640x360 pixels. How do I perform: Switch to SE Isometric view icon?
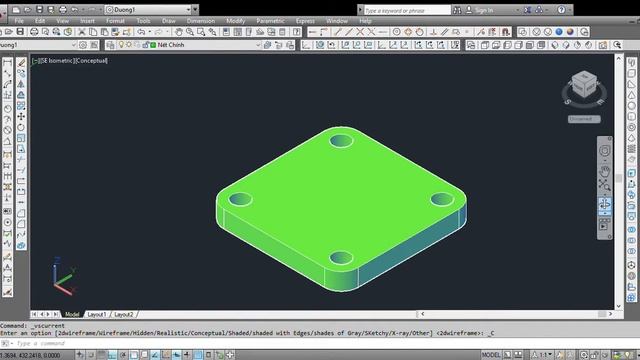click(x=566, y=45)
